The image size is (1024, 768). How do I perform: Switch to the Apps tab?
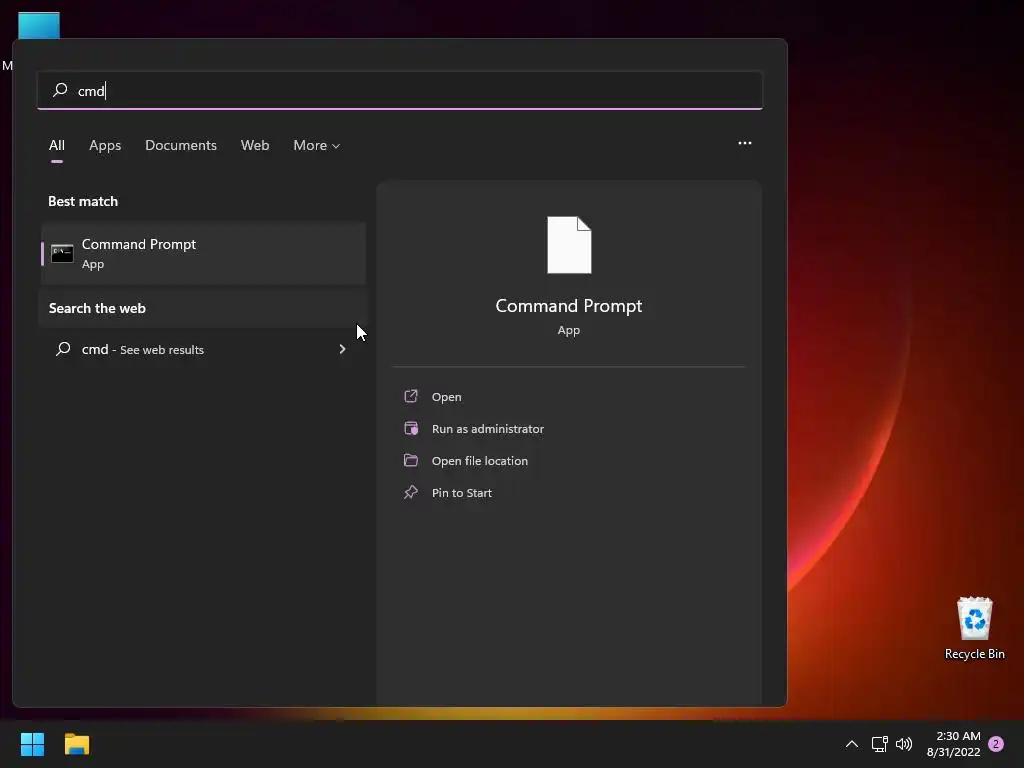point(105,145)
